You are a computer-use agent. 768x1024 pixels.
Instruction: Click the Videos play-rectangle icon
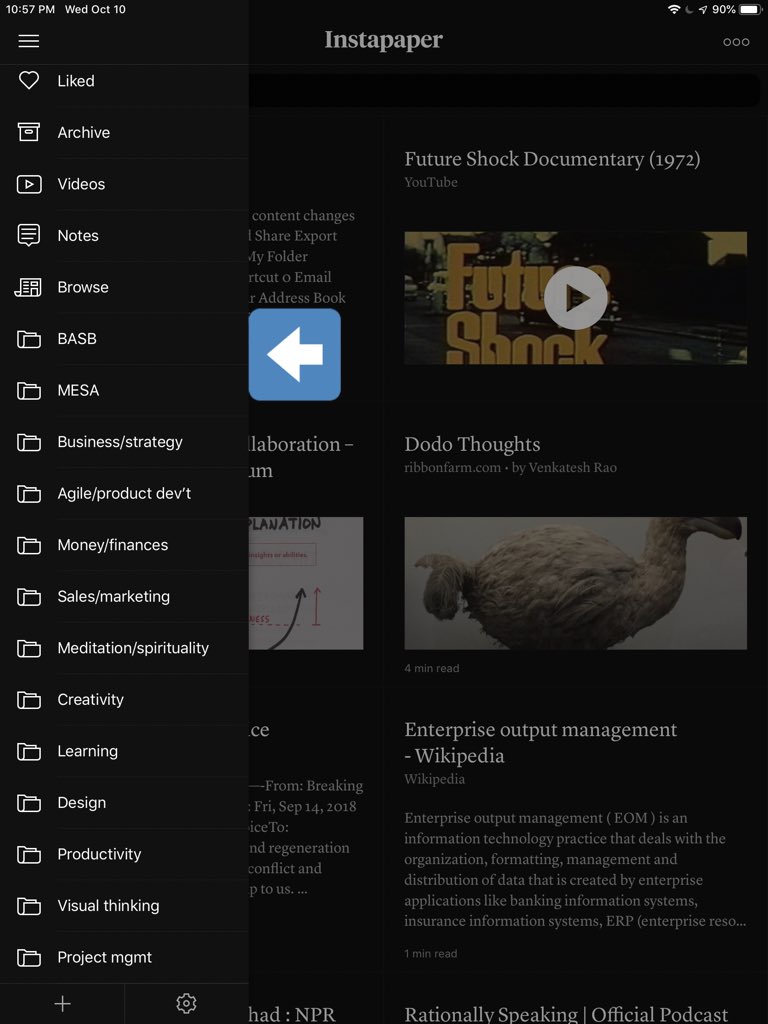pos(29,184)
